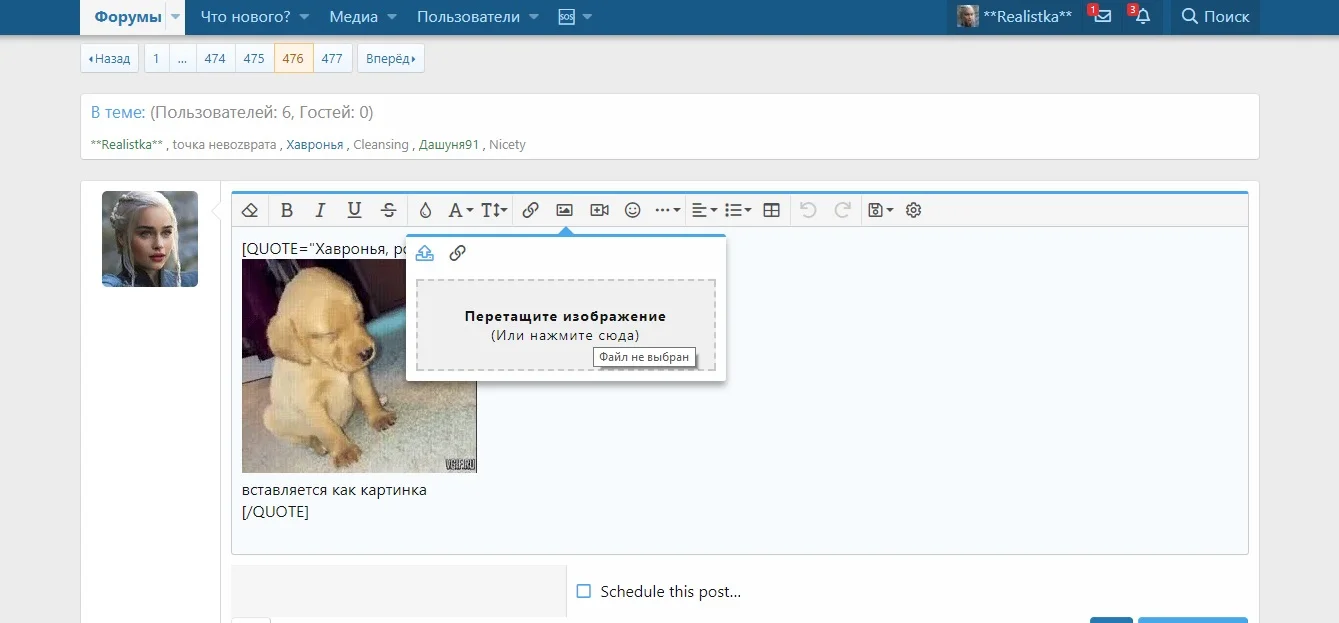Open the font size Tt dropdown
The image size is (1339, 623).
[x=492, y=210]
